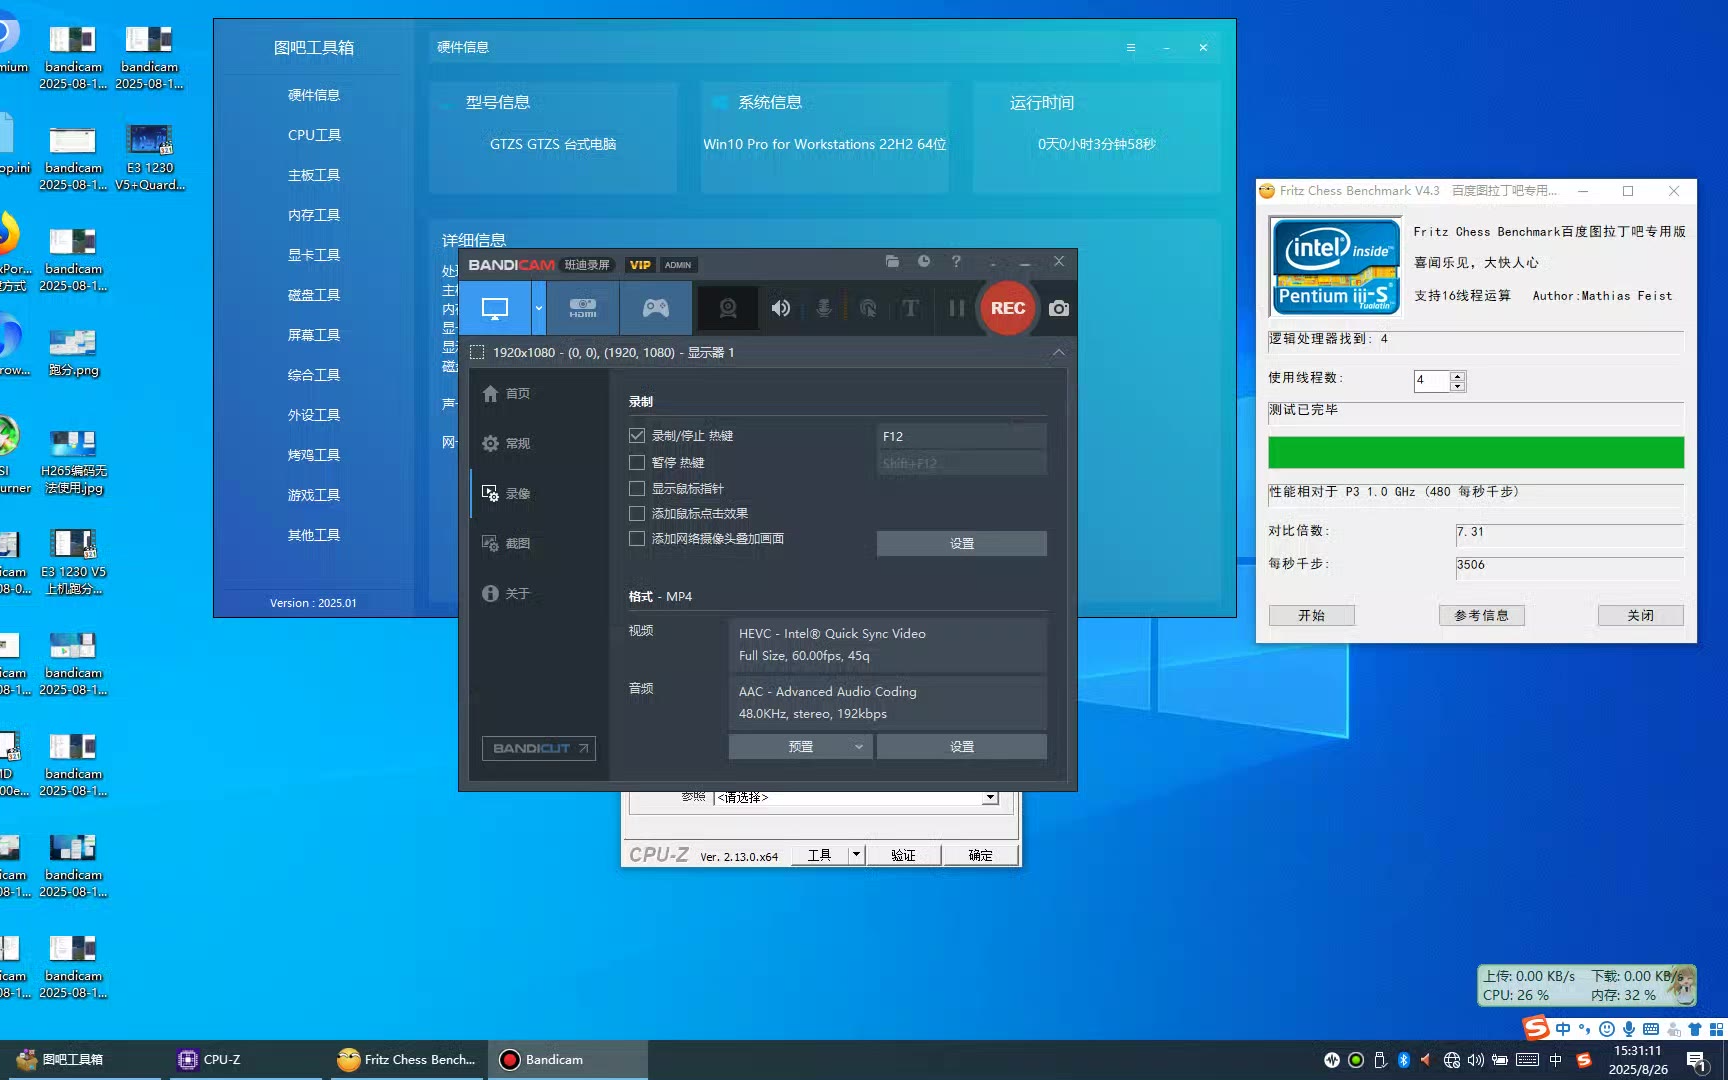The image size is (1728, 1080).
Task: Click Sogou input microphone icon in toolbar
Action: point(1629,1029)
